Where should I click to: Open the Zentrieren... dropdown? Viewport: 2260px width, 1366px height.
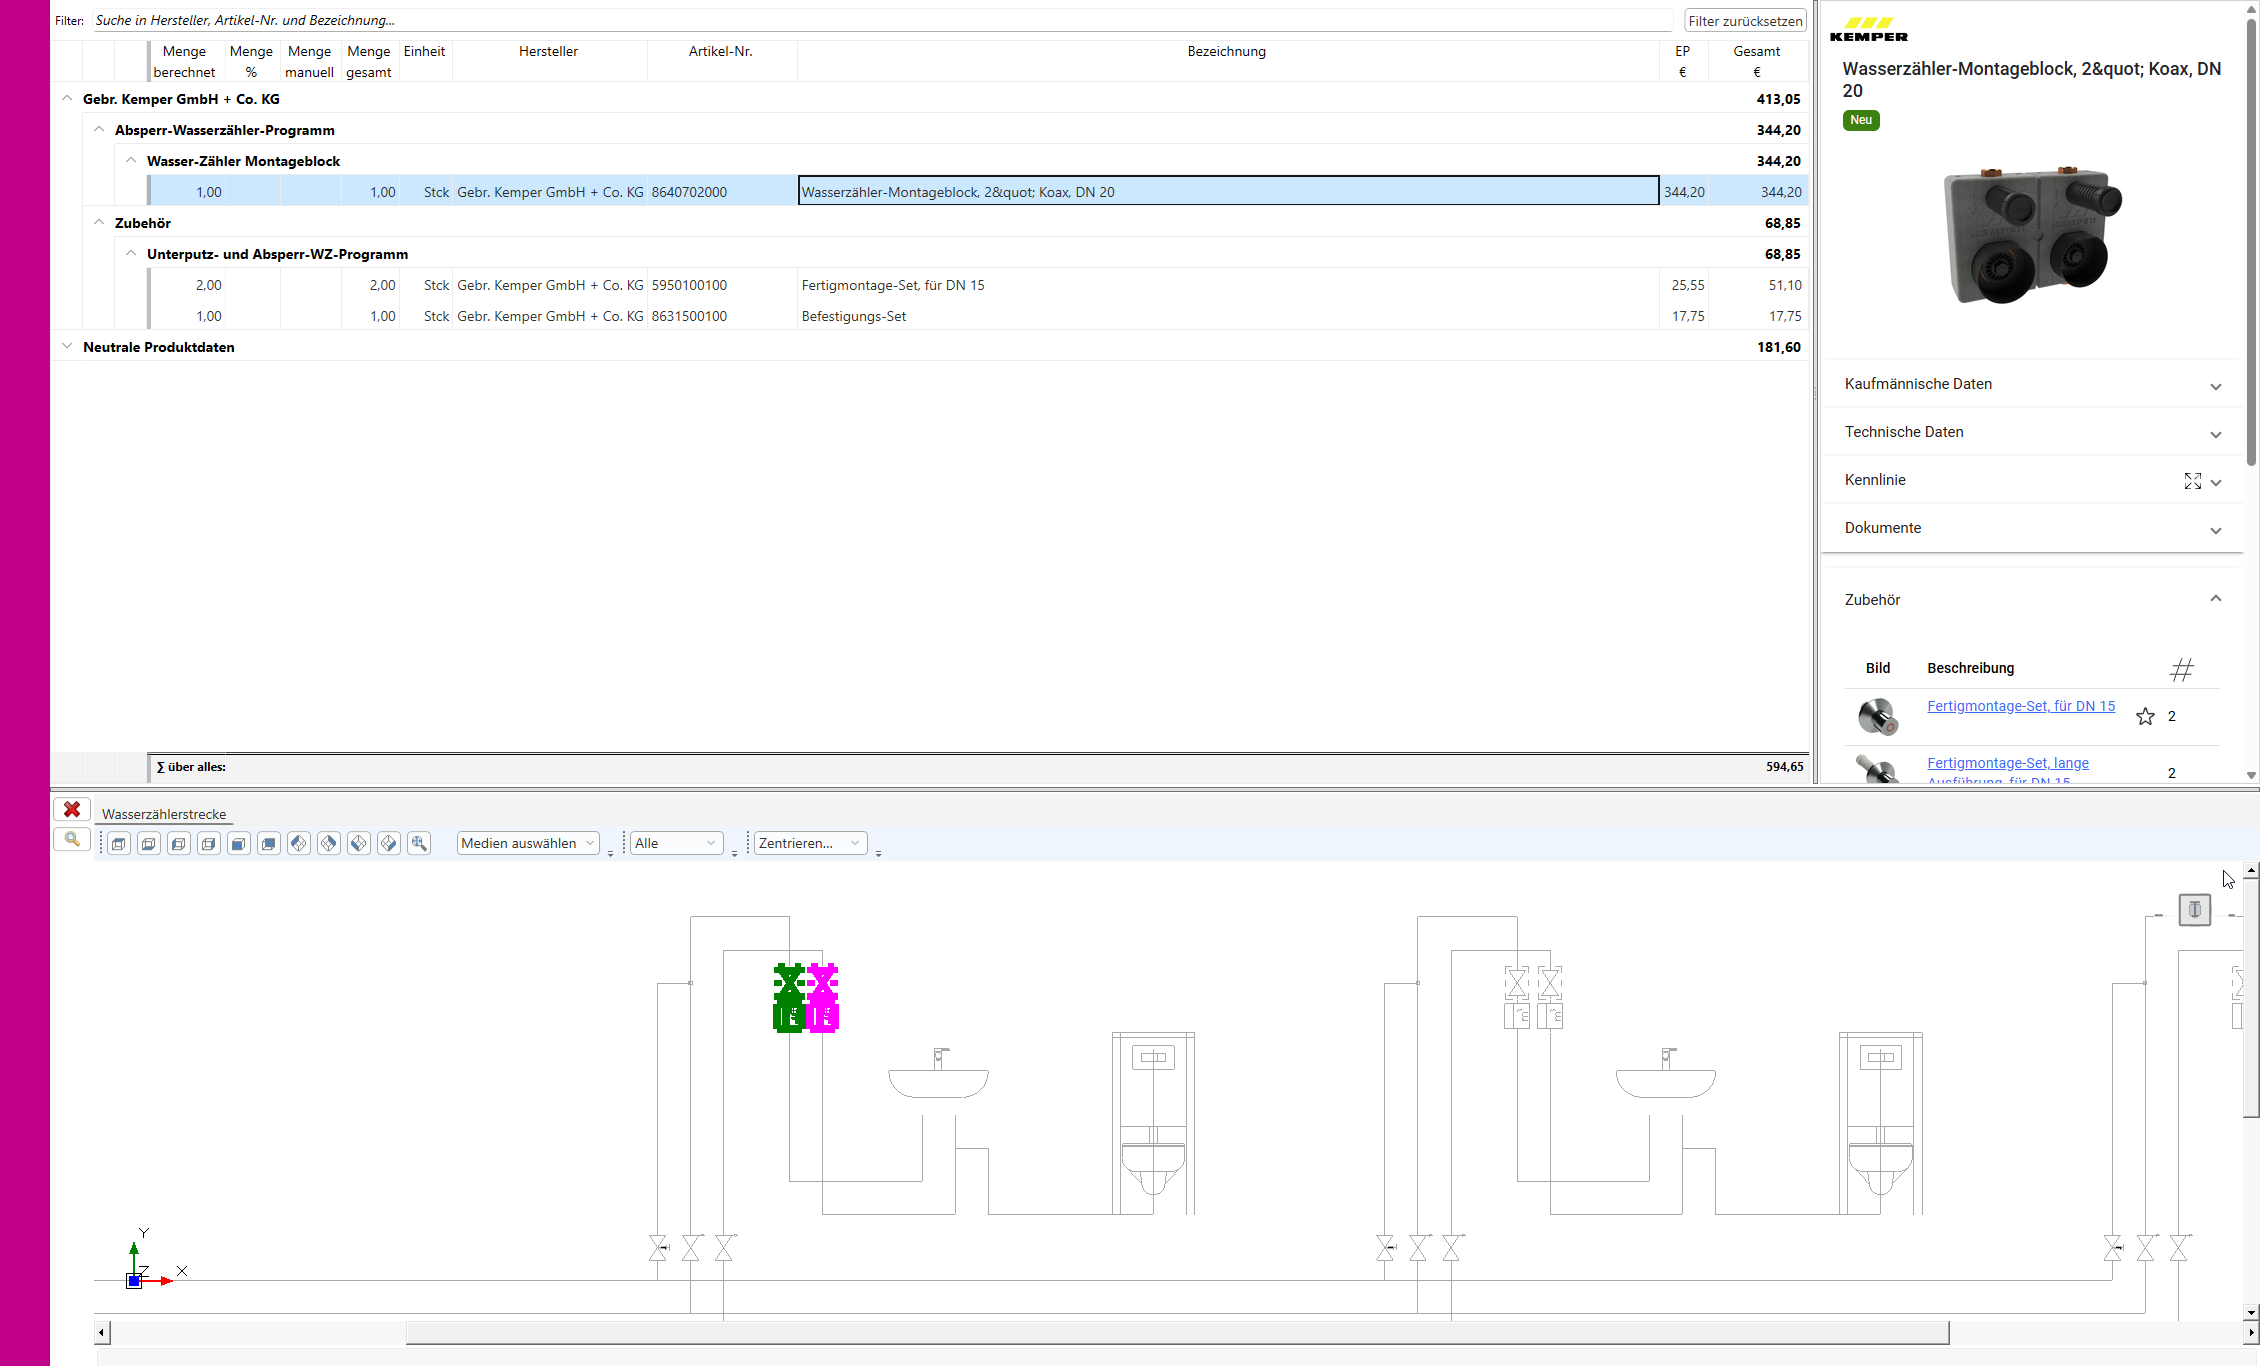pos(810,844)
